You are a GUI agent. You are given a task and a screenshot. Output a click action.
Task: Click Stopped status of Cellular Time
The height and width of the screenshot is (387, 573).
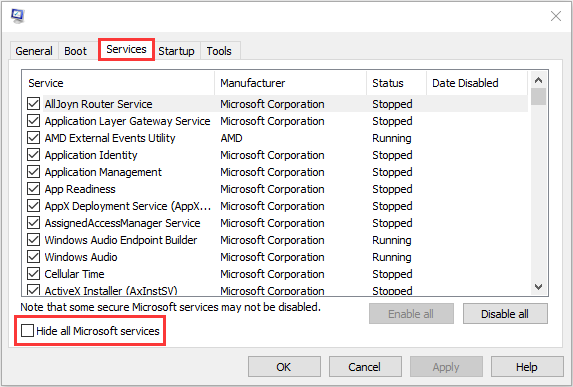(x=392, y=274)
